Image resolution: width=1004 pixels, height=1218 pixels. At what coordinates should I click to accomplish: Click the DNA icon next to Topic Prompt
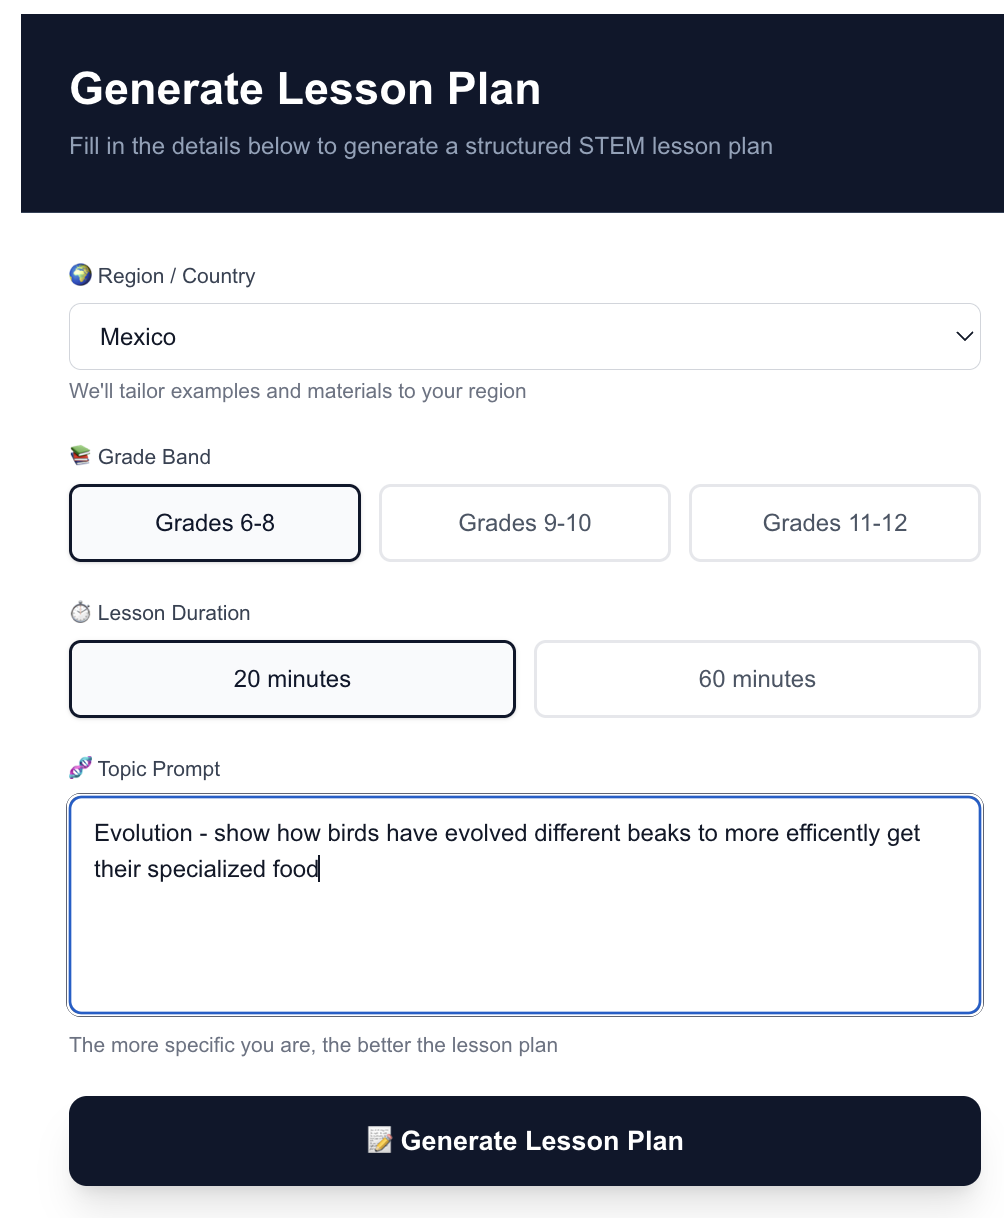click(x=80, y=769)
